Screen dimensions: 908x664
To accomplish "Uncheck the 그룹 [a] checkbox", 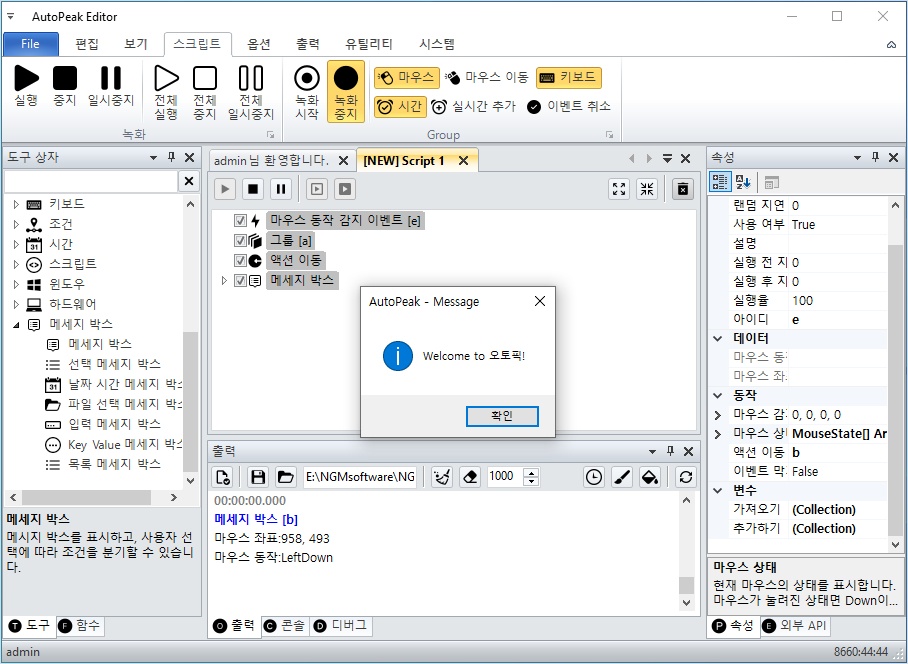I will pos(240,240).
